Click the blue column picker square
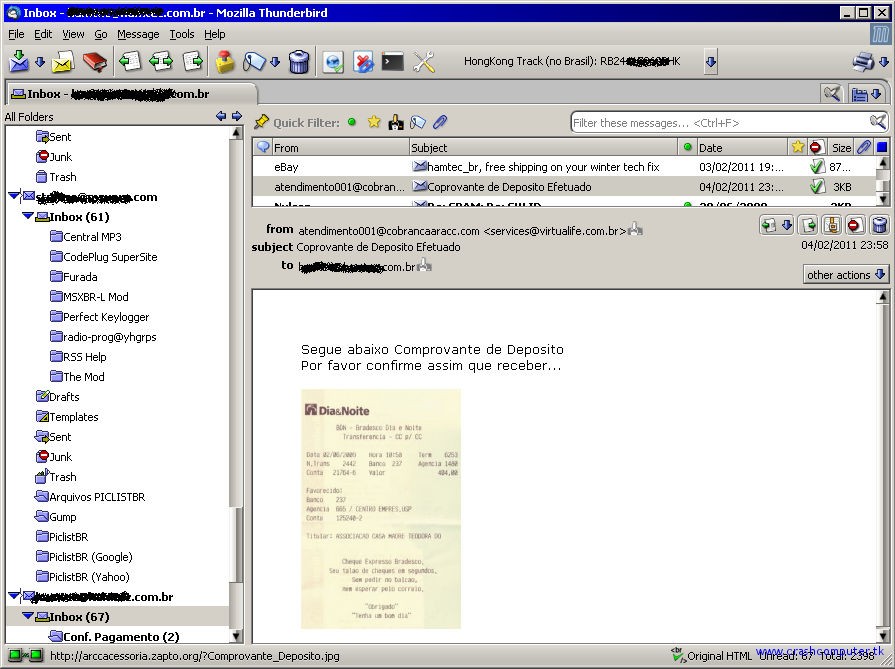 (x=882, y=147)
